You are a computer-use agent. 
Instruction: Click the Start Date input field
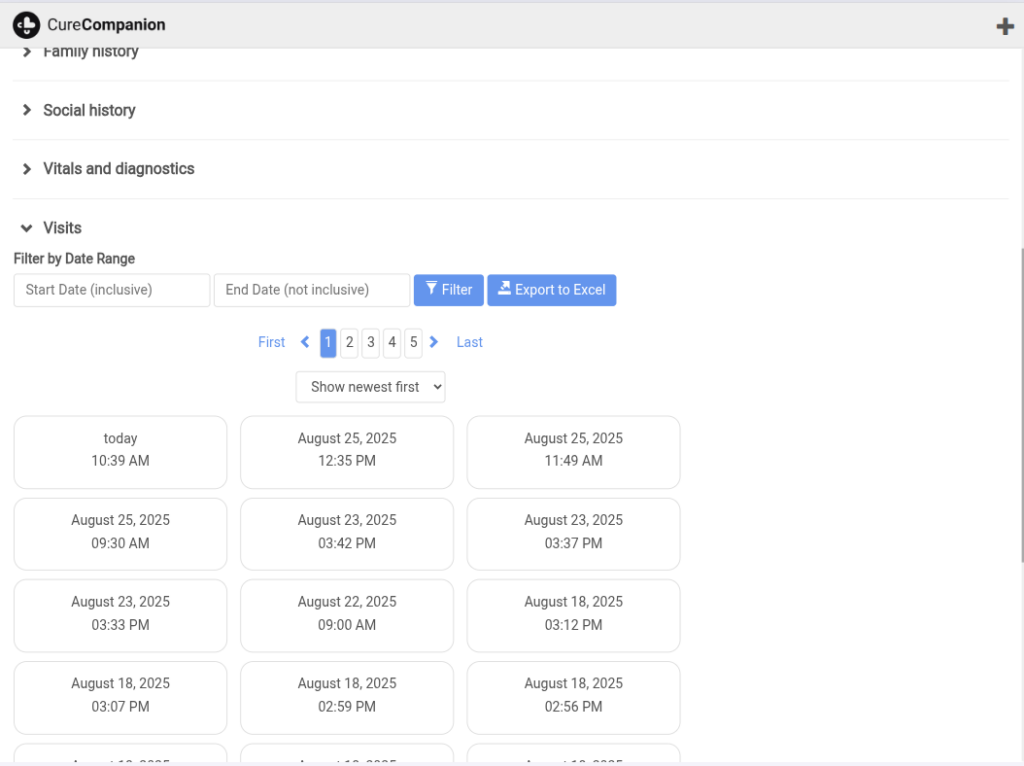click(x=112, y=290)
